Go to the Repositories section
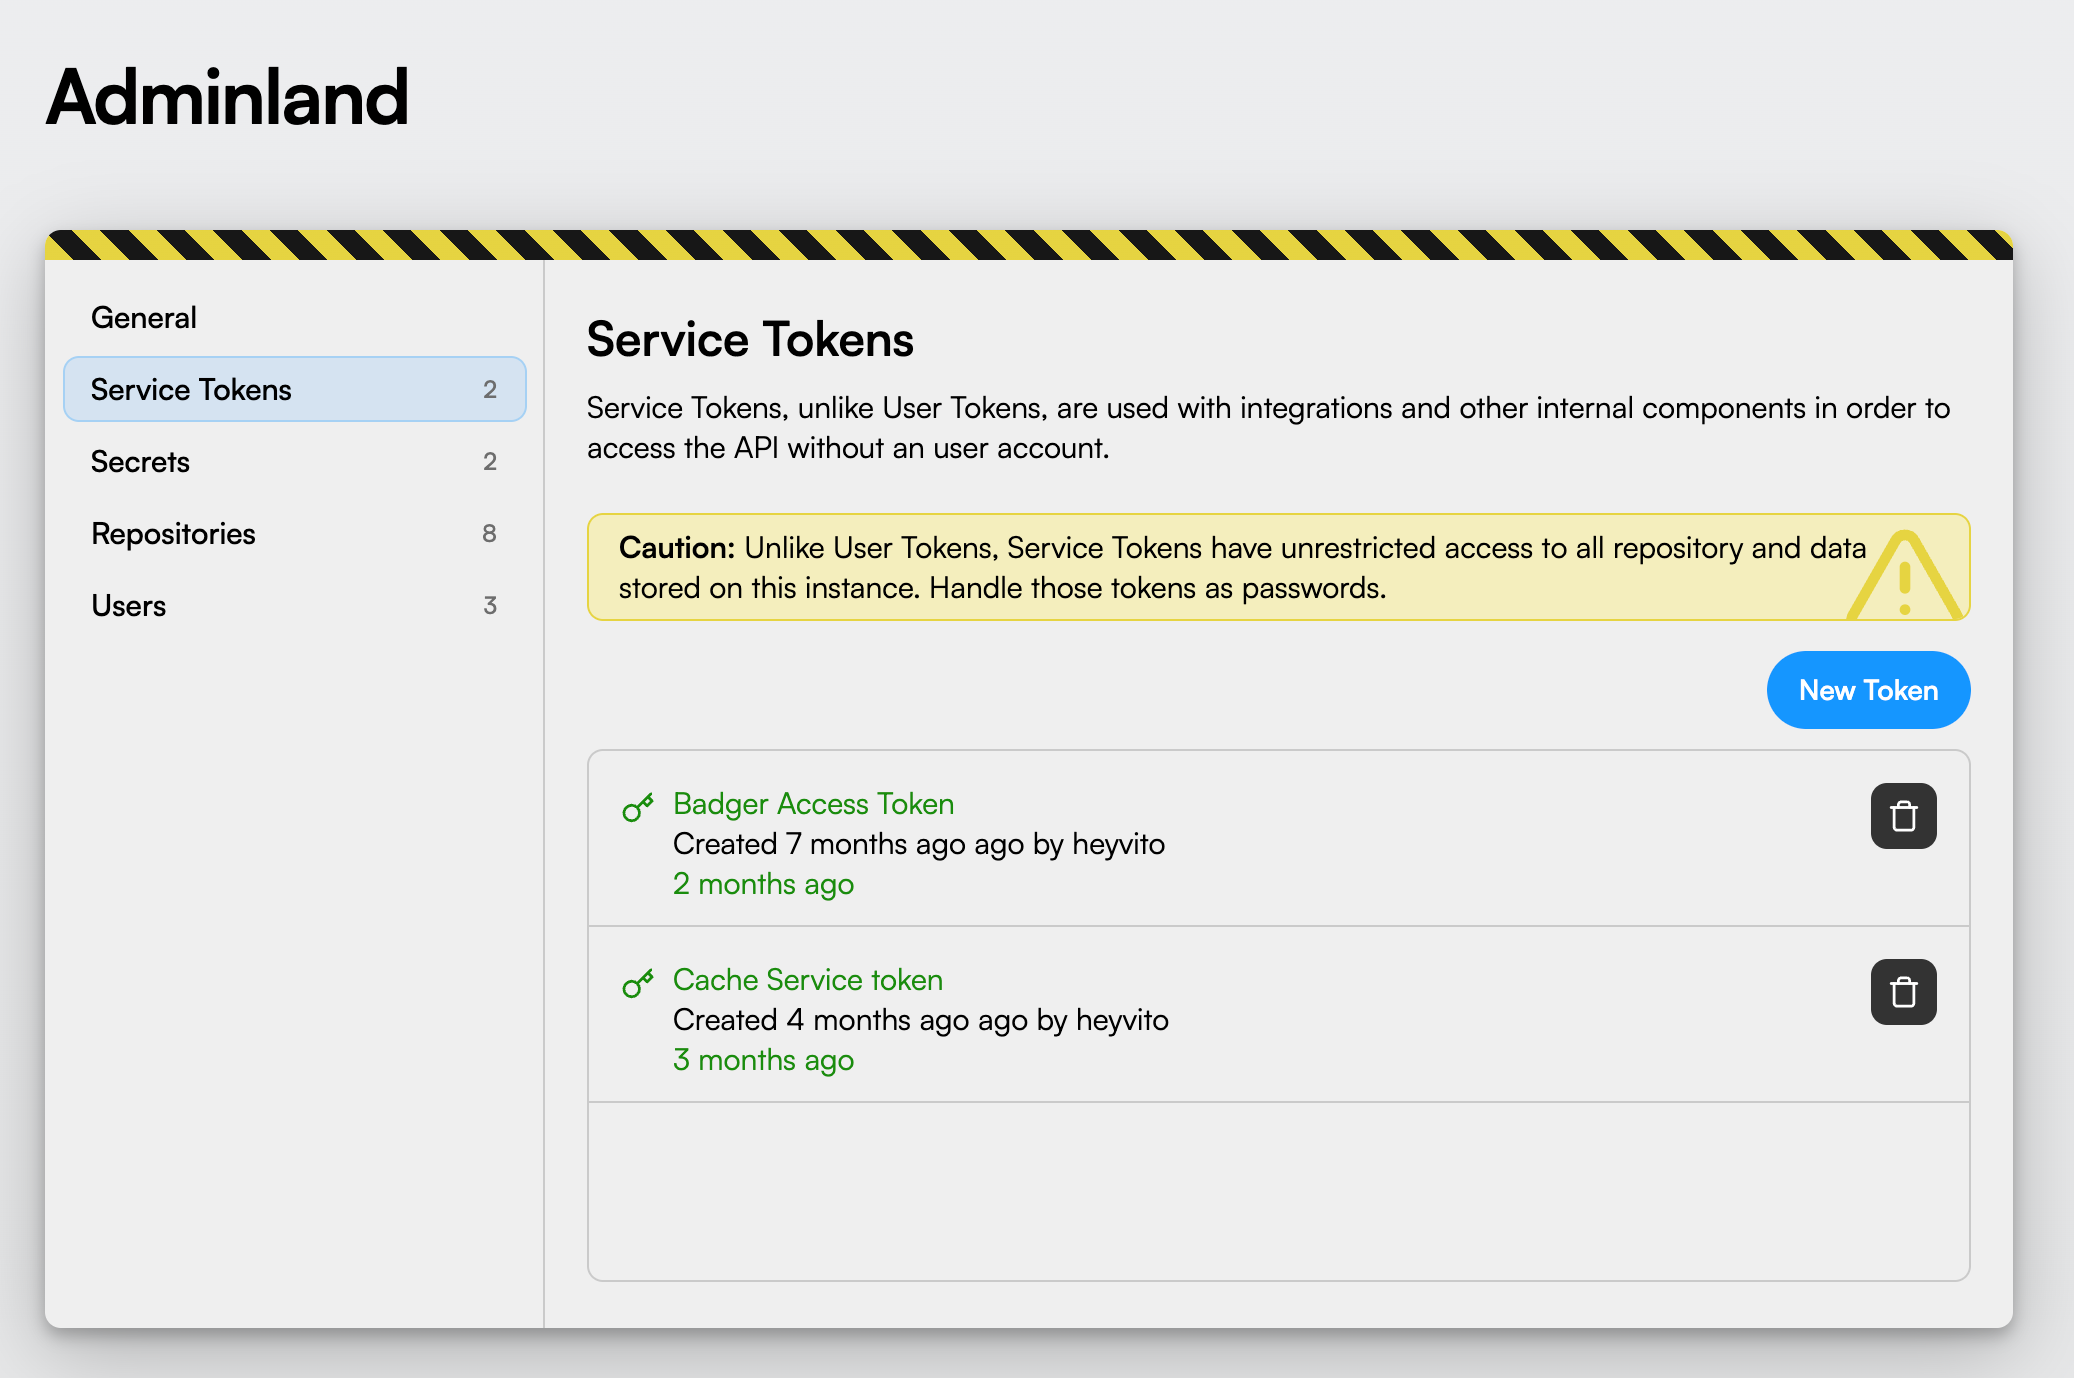This screenshot has height=1378, width=2074. click(295, 533)
